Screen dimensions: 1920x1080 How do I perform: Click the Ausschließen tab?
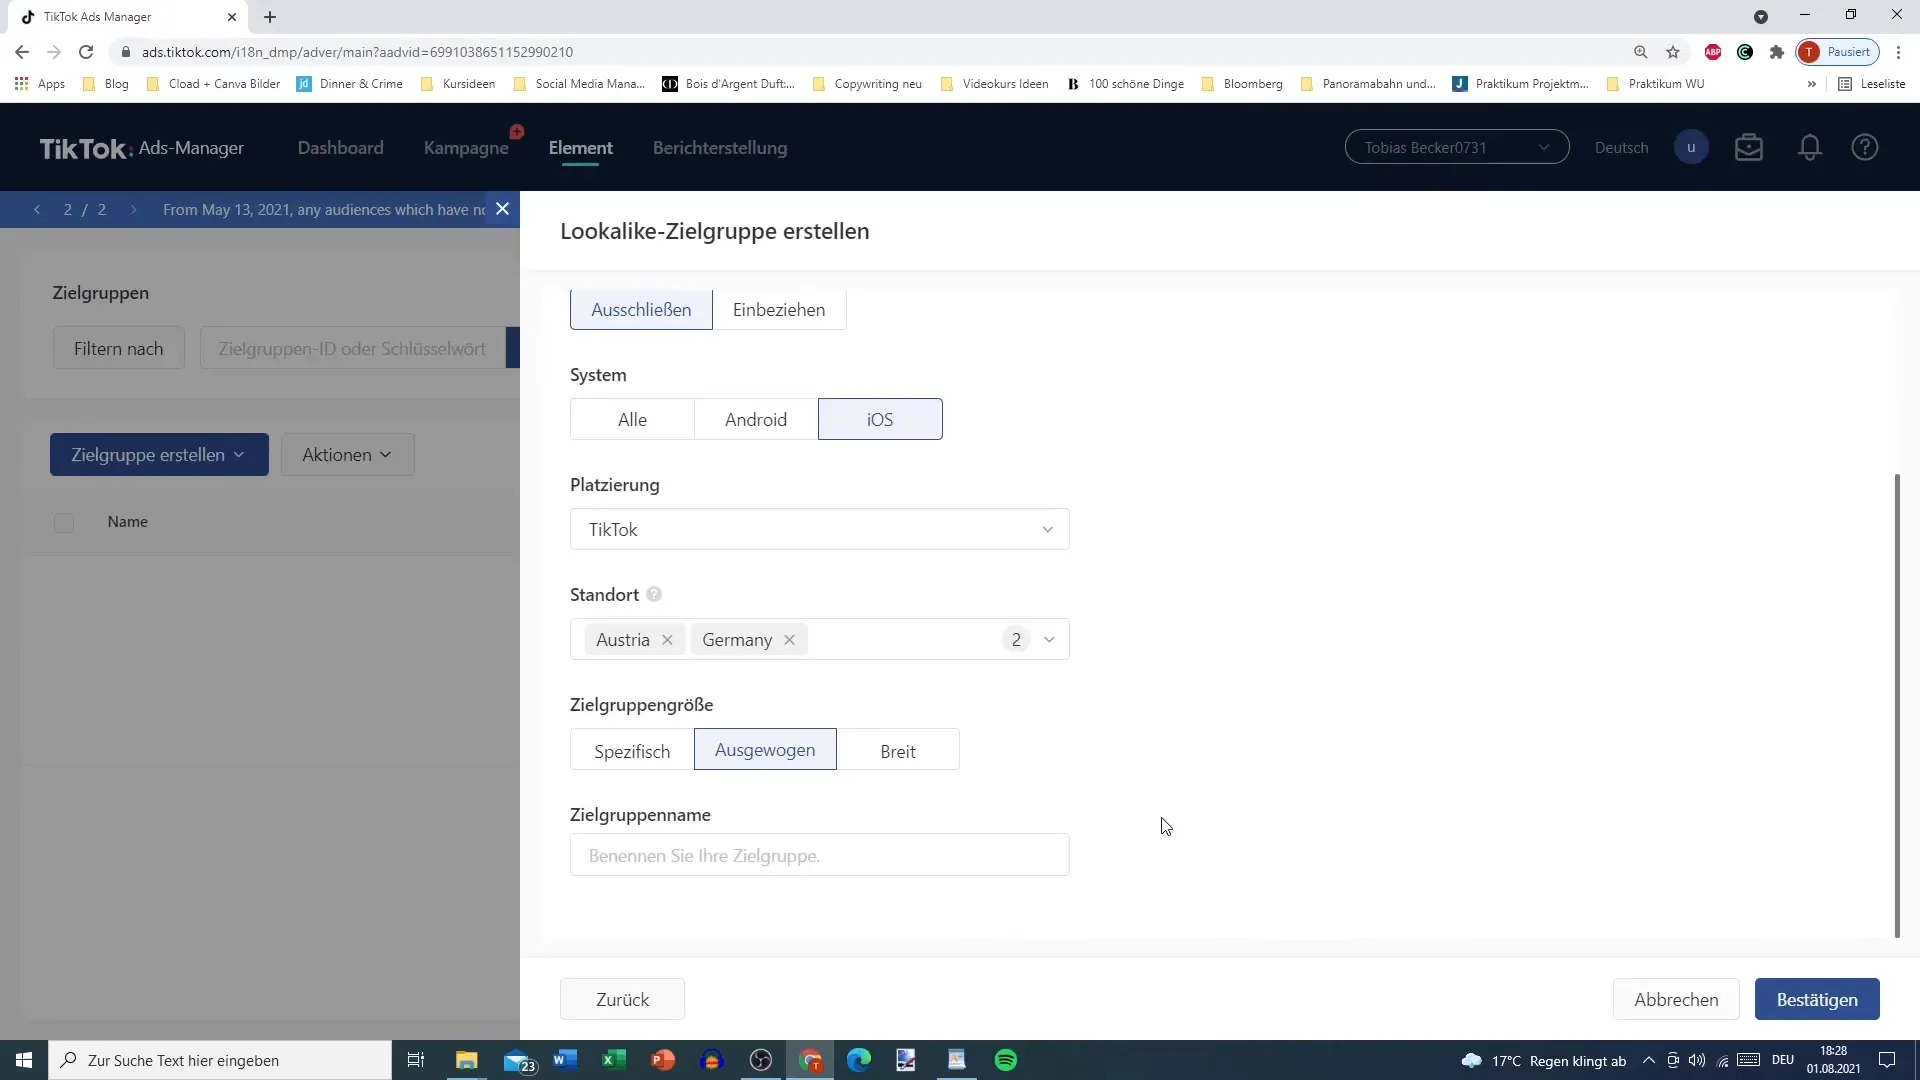click(642, 310)
